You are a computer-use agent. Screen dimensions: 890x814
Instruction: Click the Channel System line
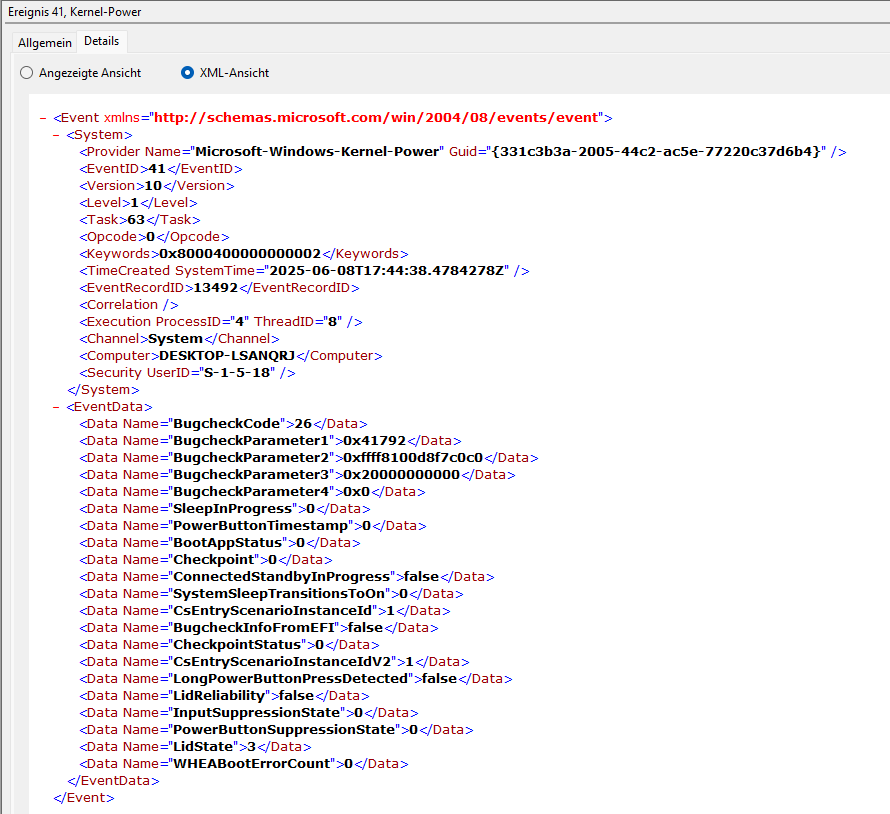tap(179, 339)
